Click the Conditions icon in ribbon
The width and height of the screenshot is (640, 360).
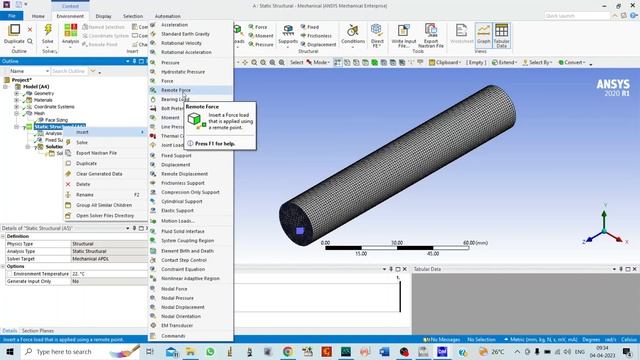[x=353, y=31]
